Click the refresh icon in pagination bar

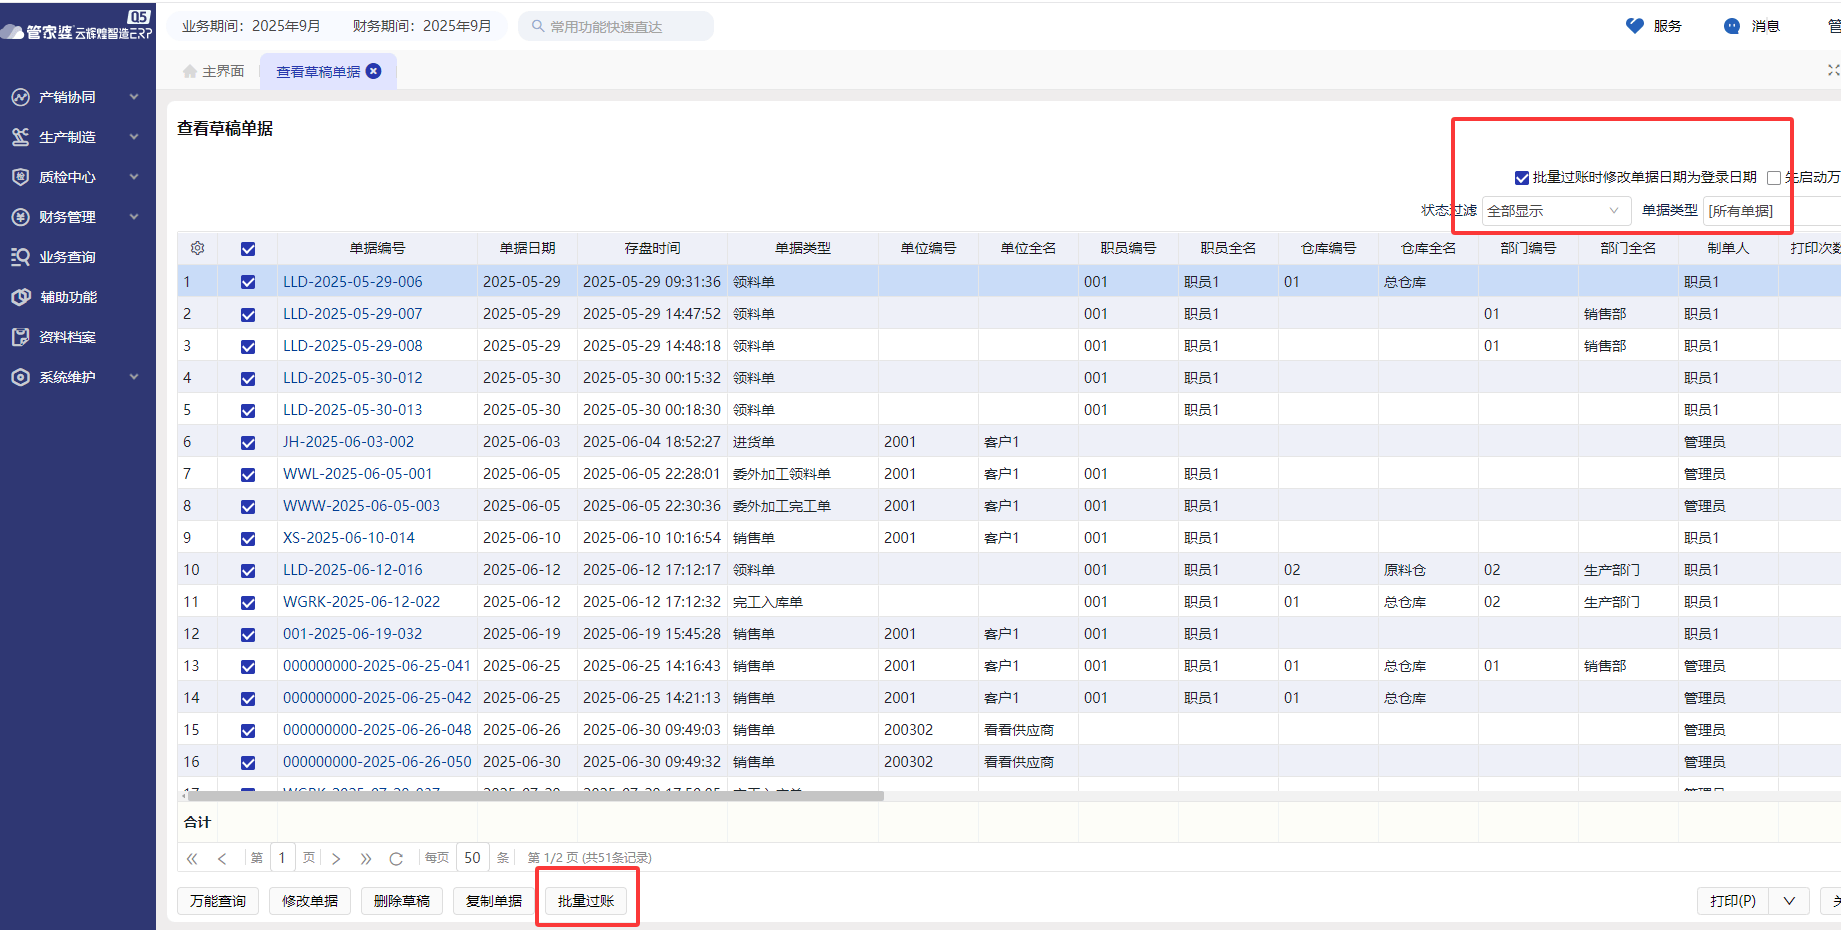pyautogui.click(x=396, y=858)
